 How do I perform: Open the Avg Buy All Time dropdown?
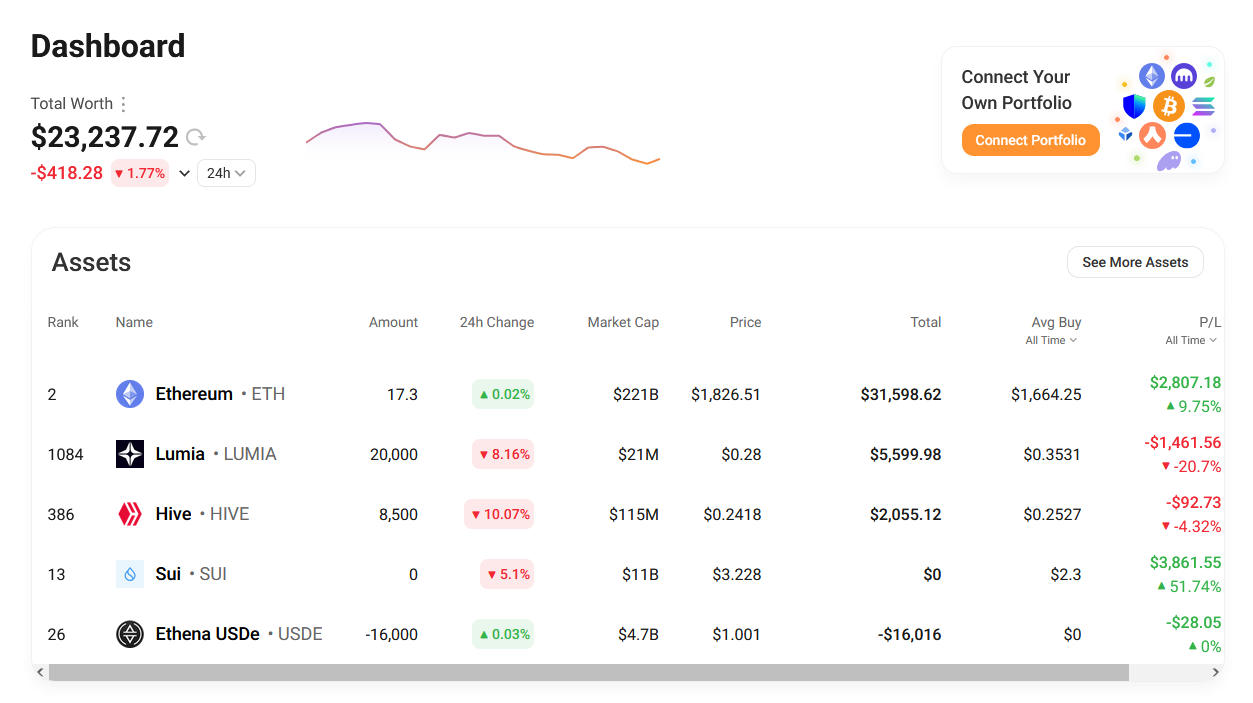tap(1051, 341)
